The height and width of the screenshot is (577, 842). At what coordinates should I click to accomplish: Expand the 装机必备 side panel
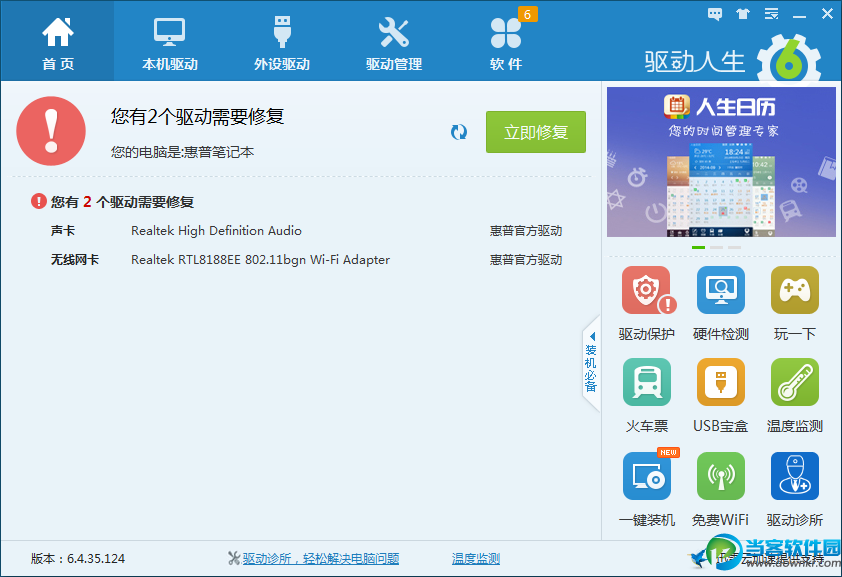[591, 363]
